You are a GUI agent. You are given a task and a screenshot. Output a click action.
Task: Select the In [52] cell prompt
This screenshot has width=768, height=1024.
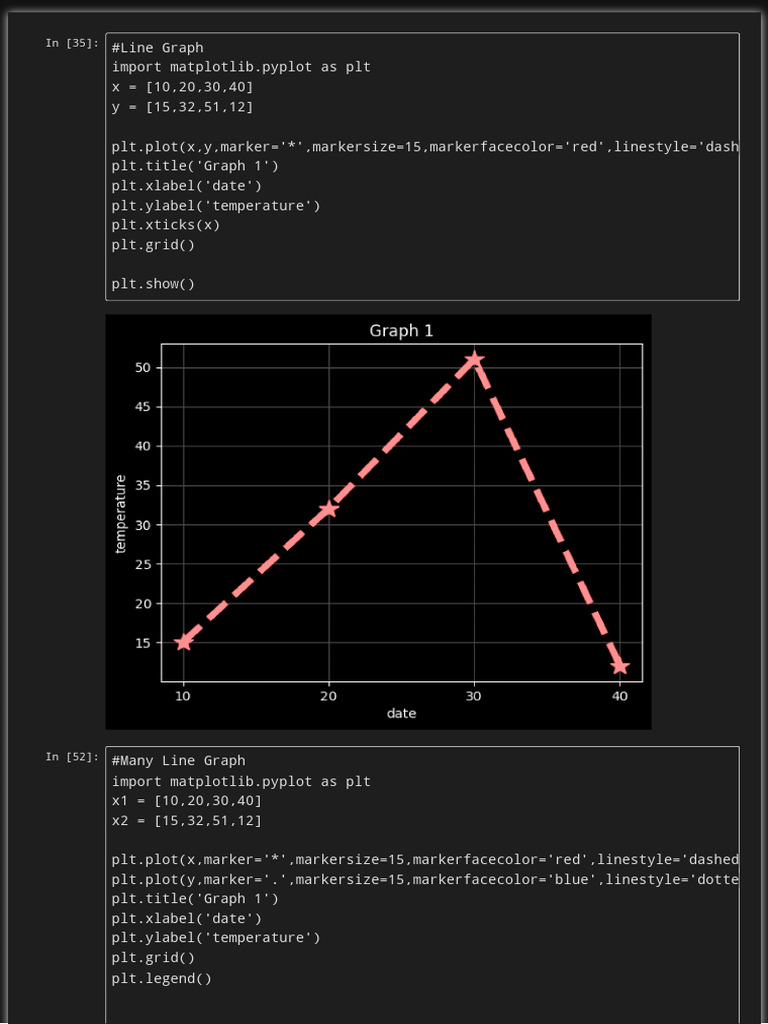(72, 756)
